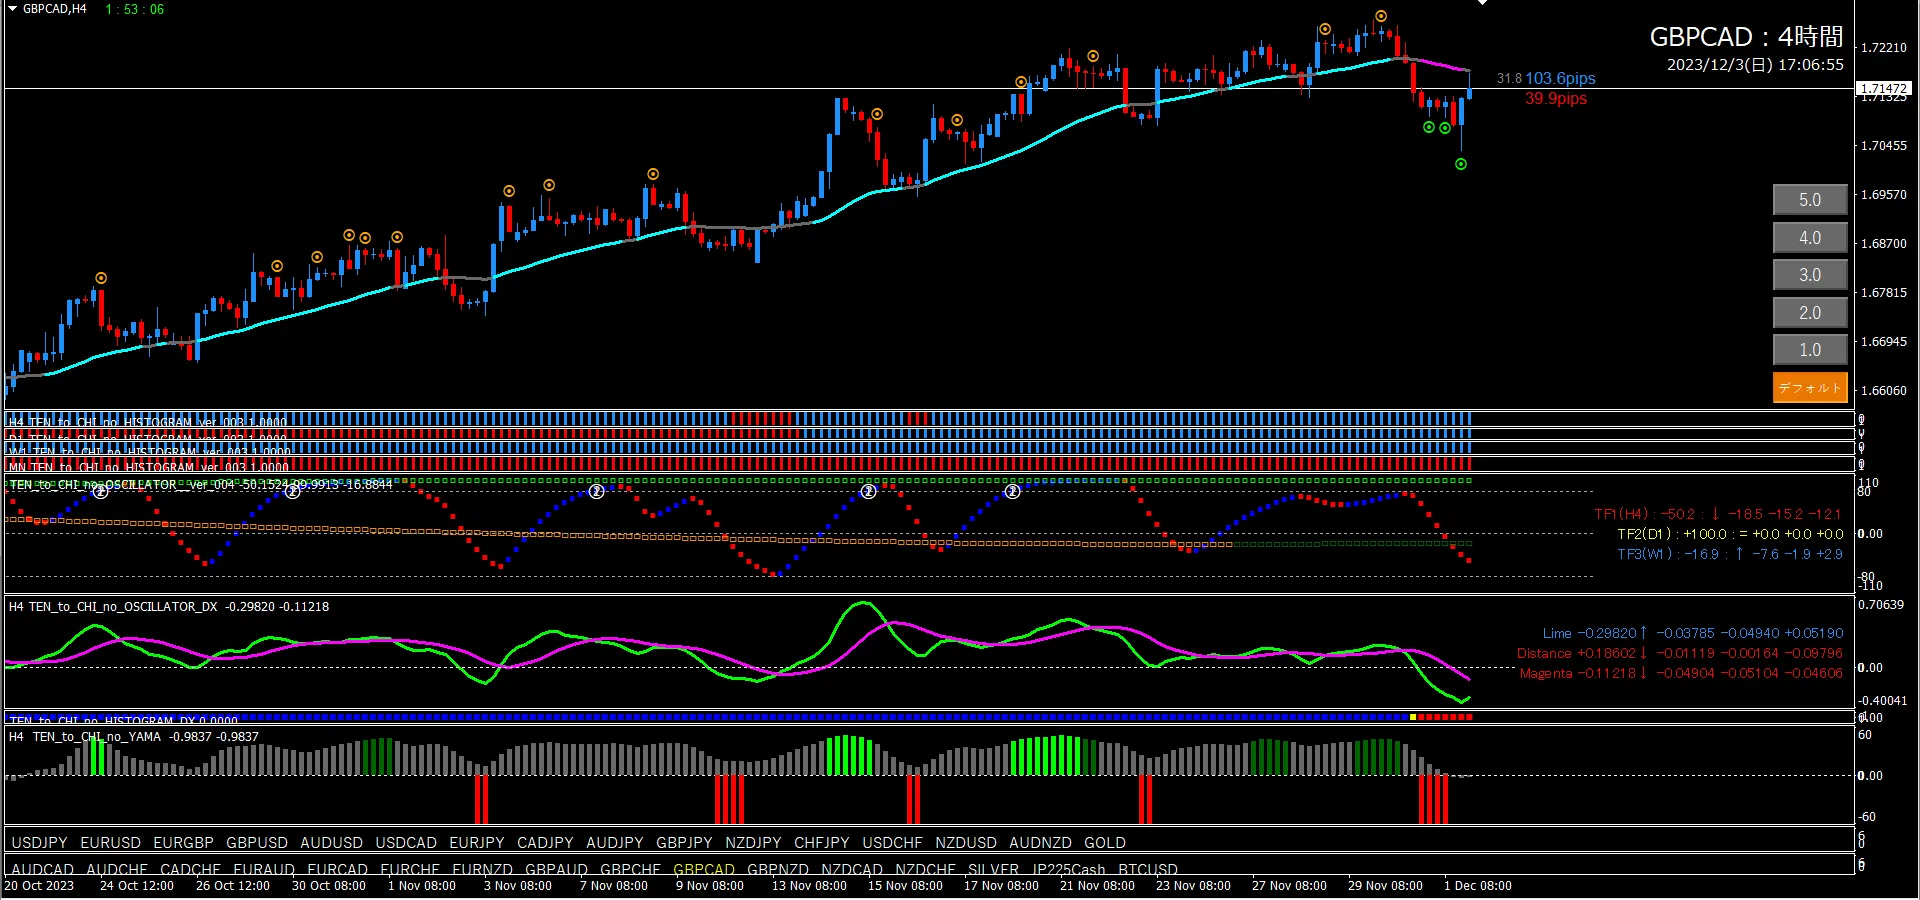Select AUDUSD in the symbol list
The image size is (1920, 900).
[332, 843]
